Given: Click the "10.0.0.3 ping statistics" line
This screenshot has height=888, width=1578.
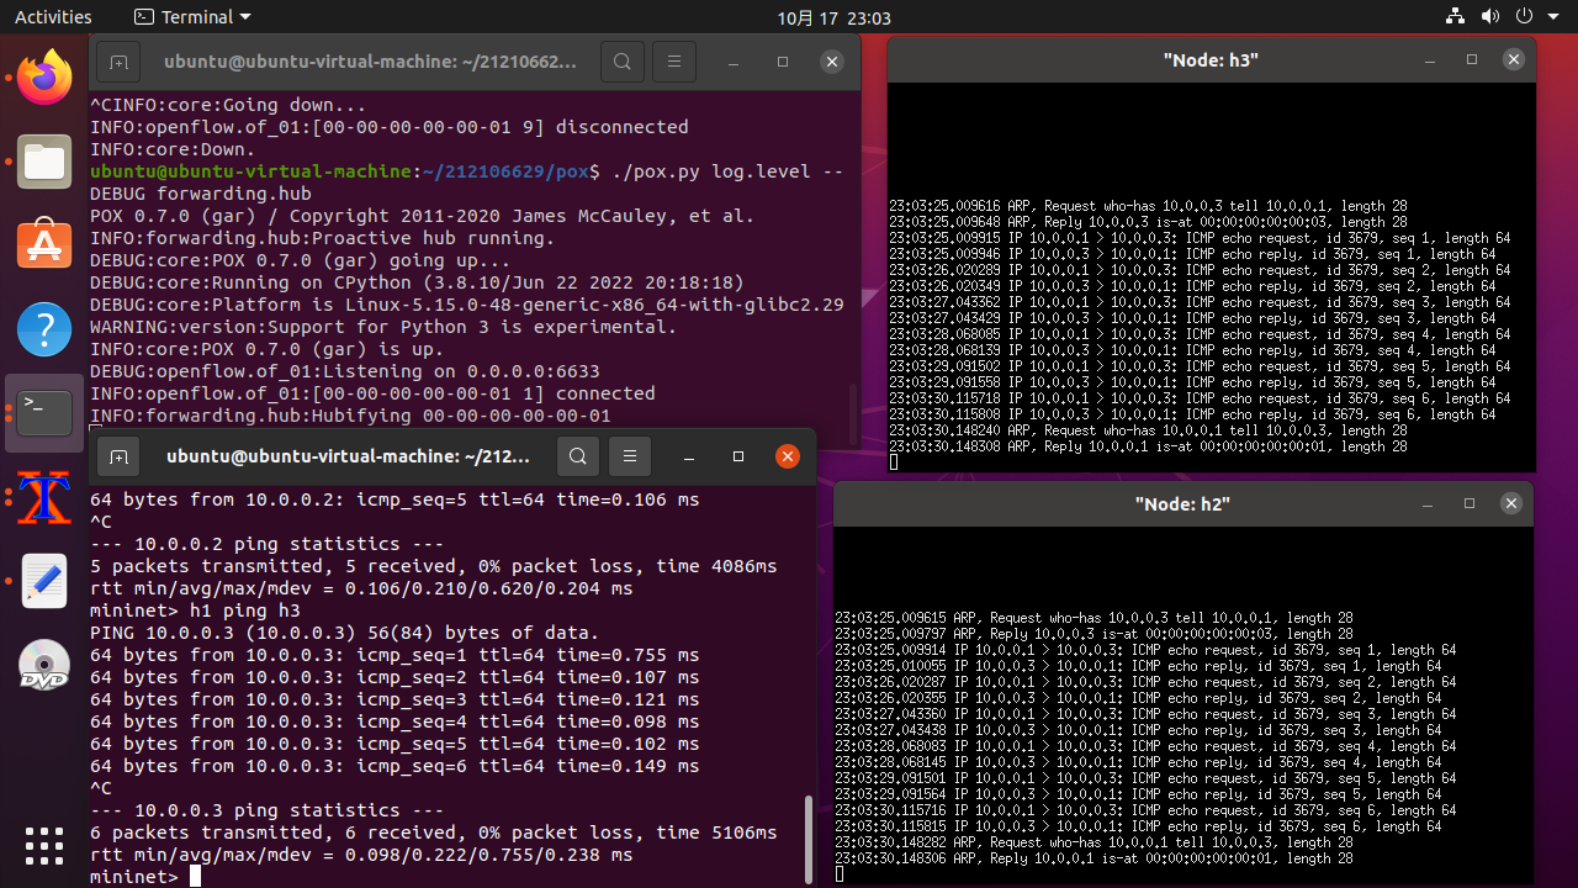Looking at the screenshot, I should point(267,811).
